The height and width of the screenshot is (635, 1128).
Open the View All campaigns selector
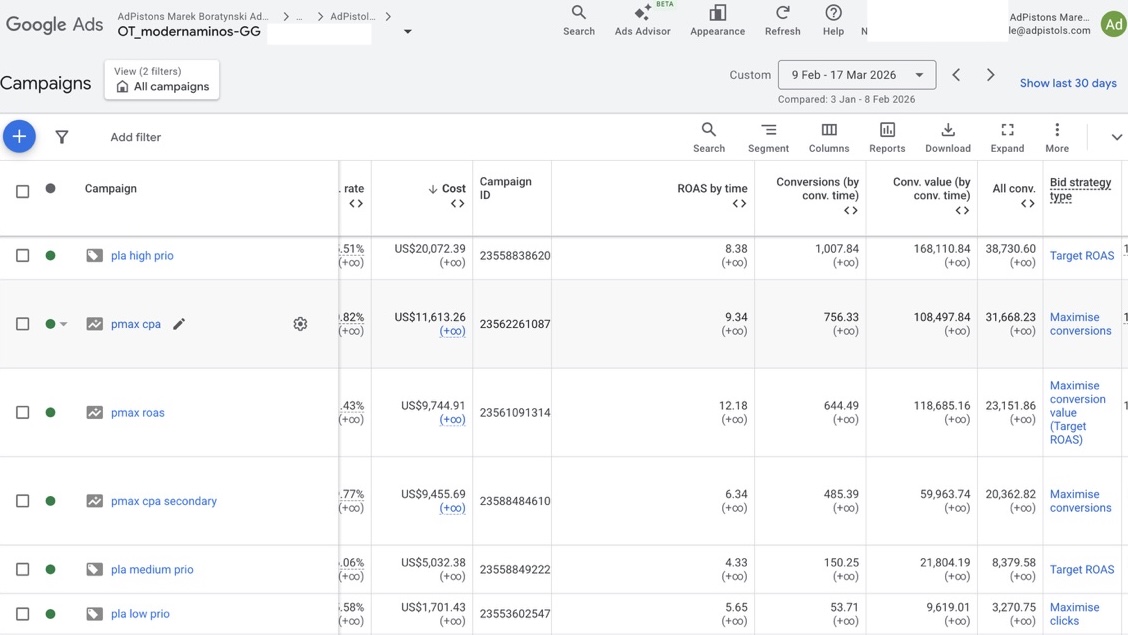162,79
